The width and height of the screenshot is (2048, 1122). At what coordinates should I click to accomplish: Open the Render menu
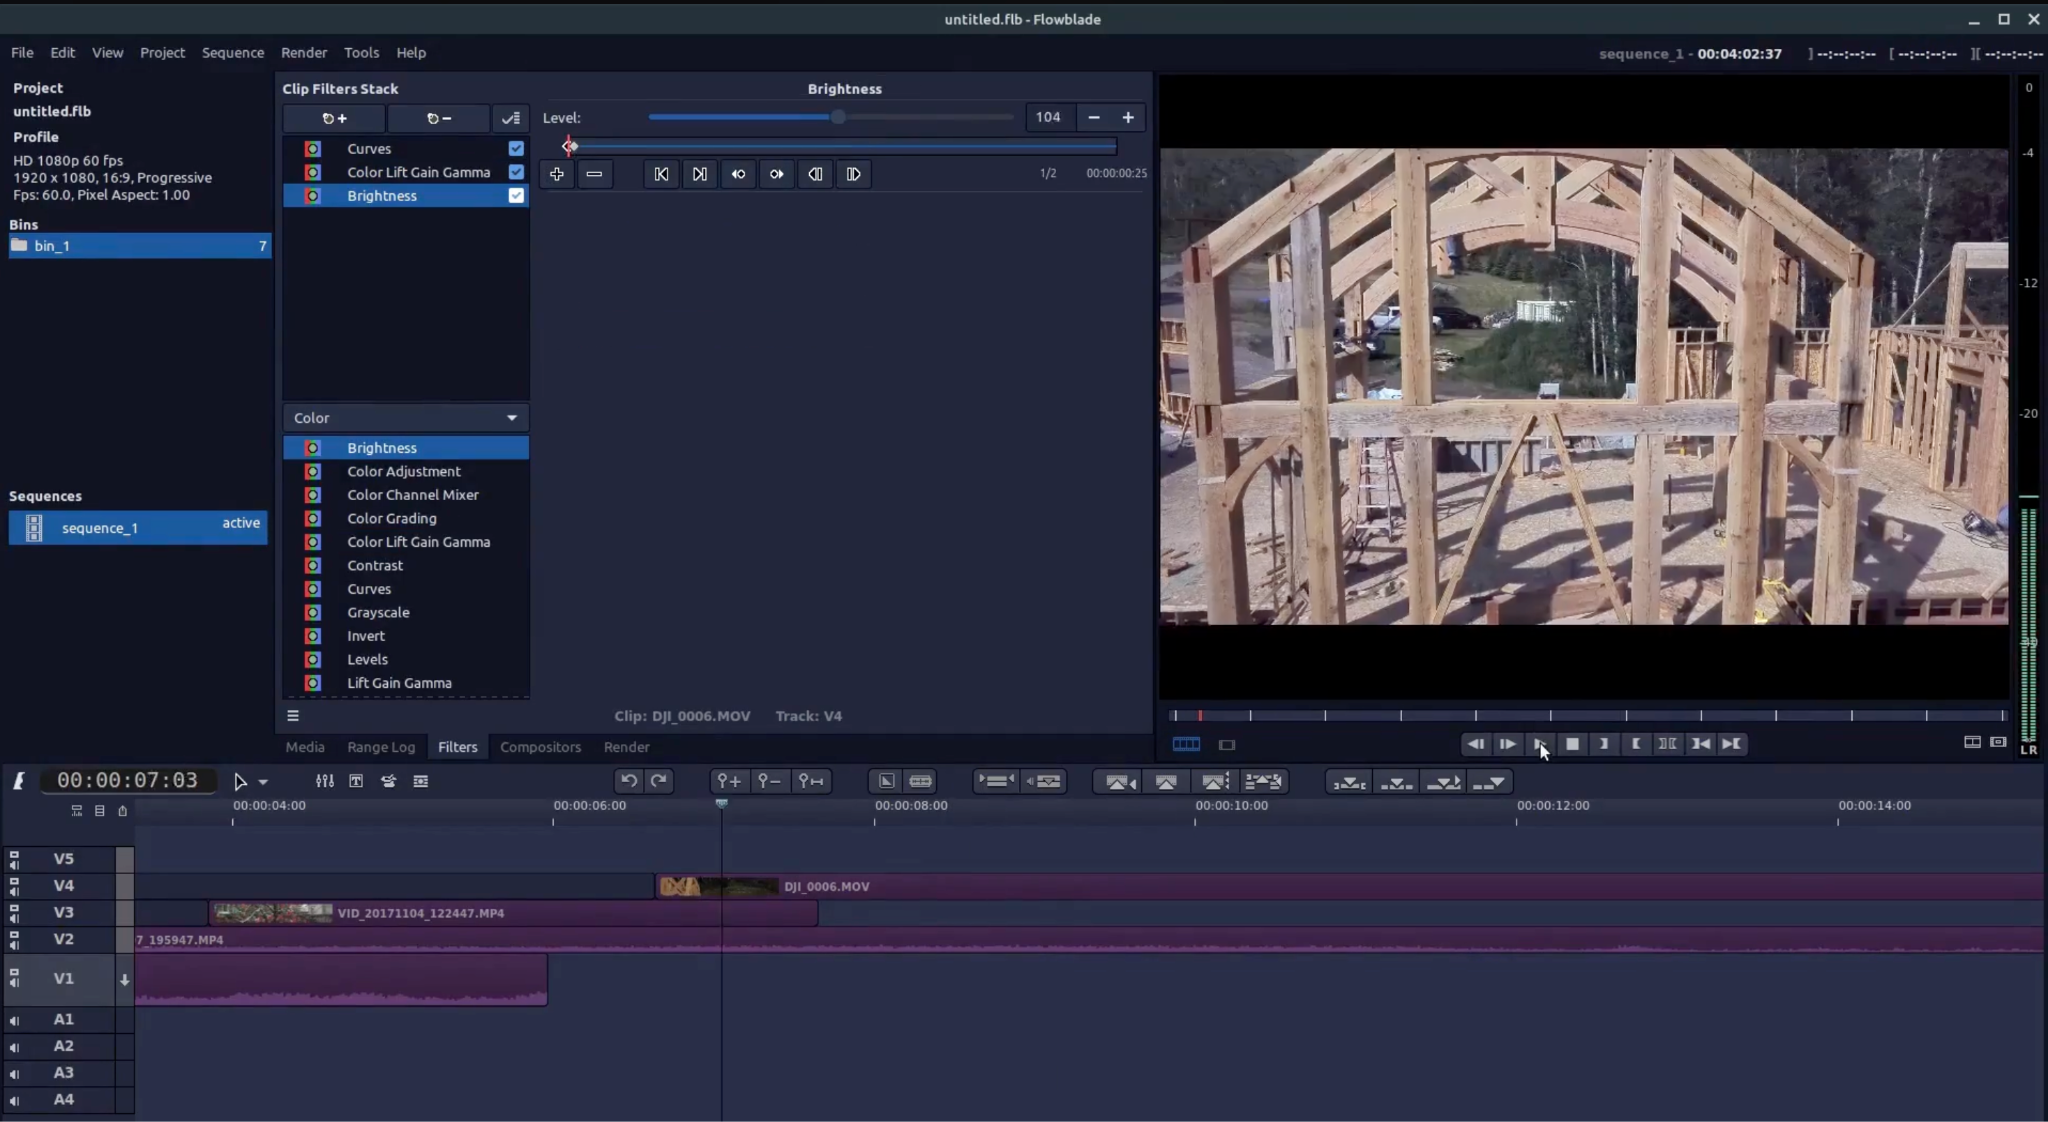(x=304, y=52)
